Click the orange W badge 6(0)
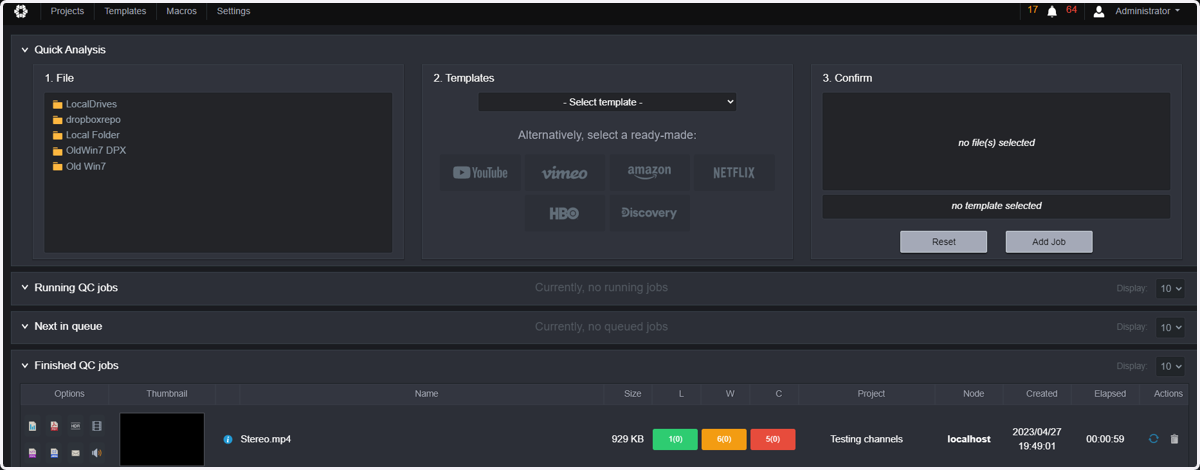 724,439
